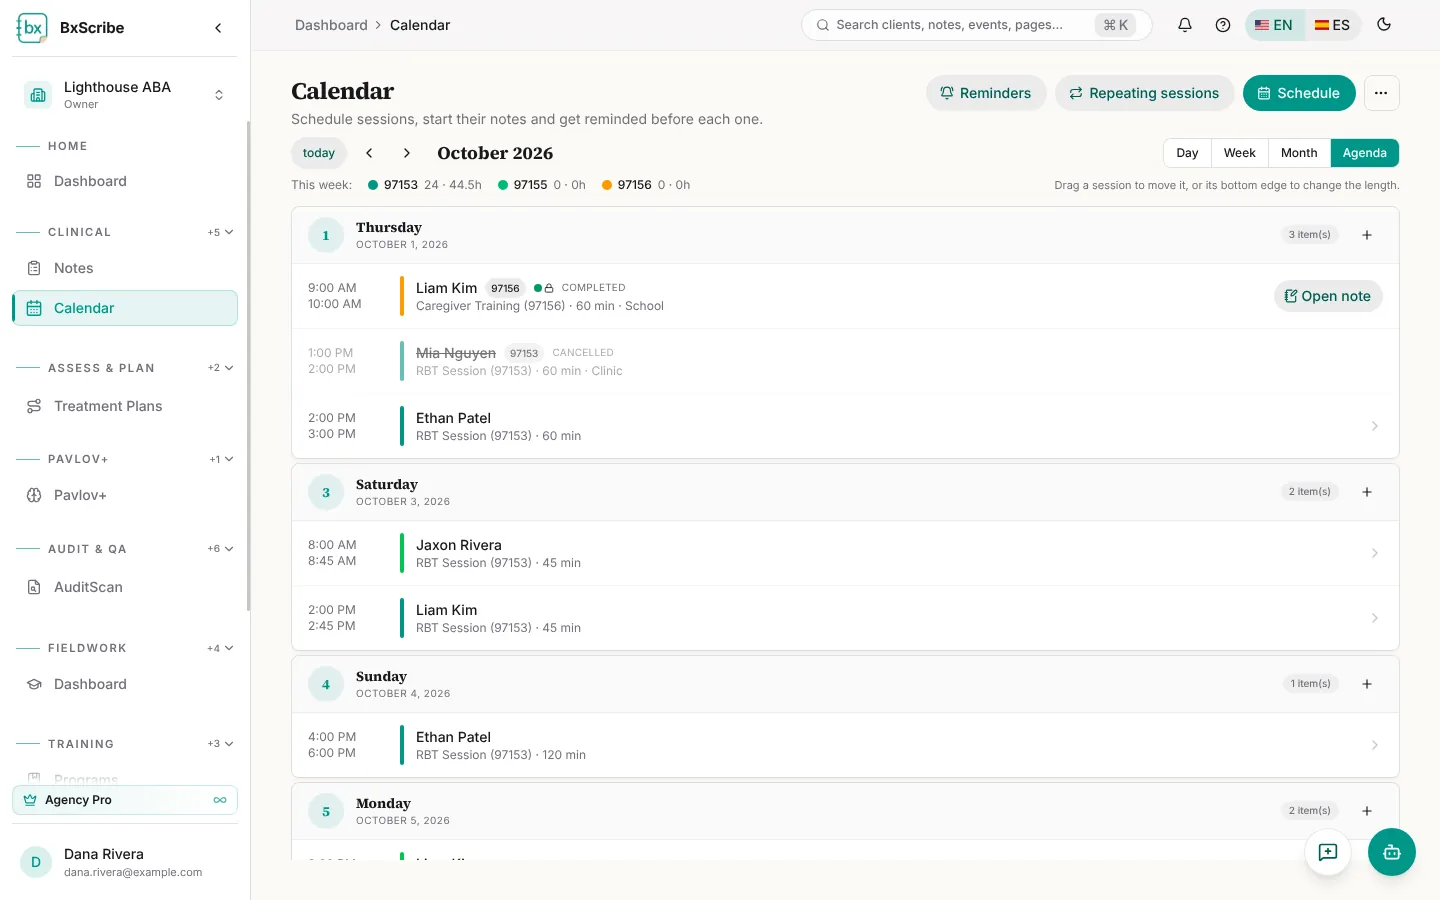Toggle dark mode moon icon

click(1384, 25)
